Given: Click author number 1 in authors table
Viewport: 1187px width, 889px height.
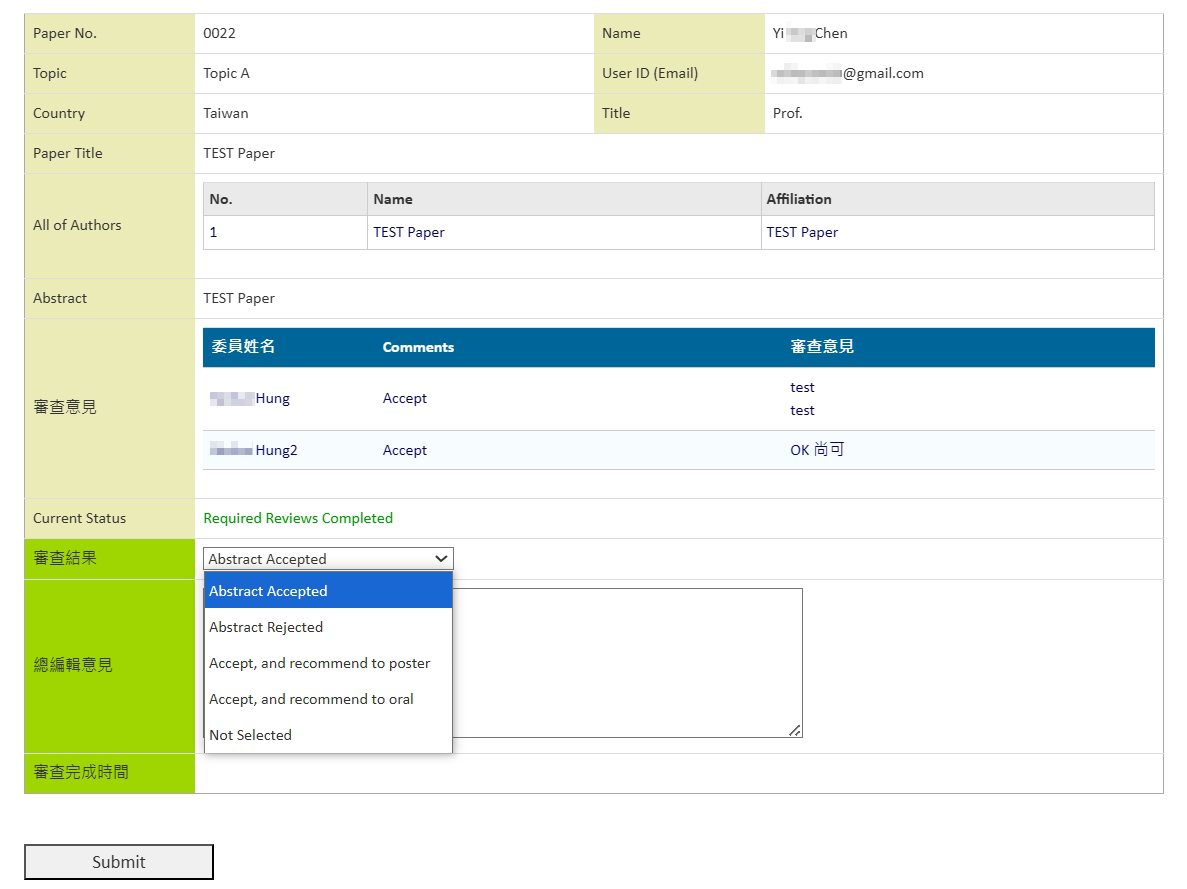Looking at the screenshot, I should [x=213, y=232].
